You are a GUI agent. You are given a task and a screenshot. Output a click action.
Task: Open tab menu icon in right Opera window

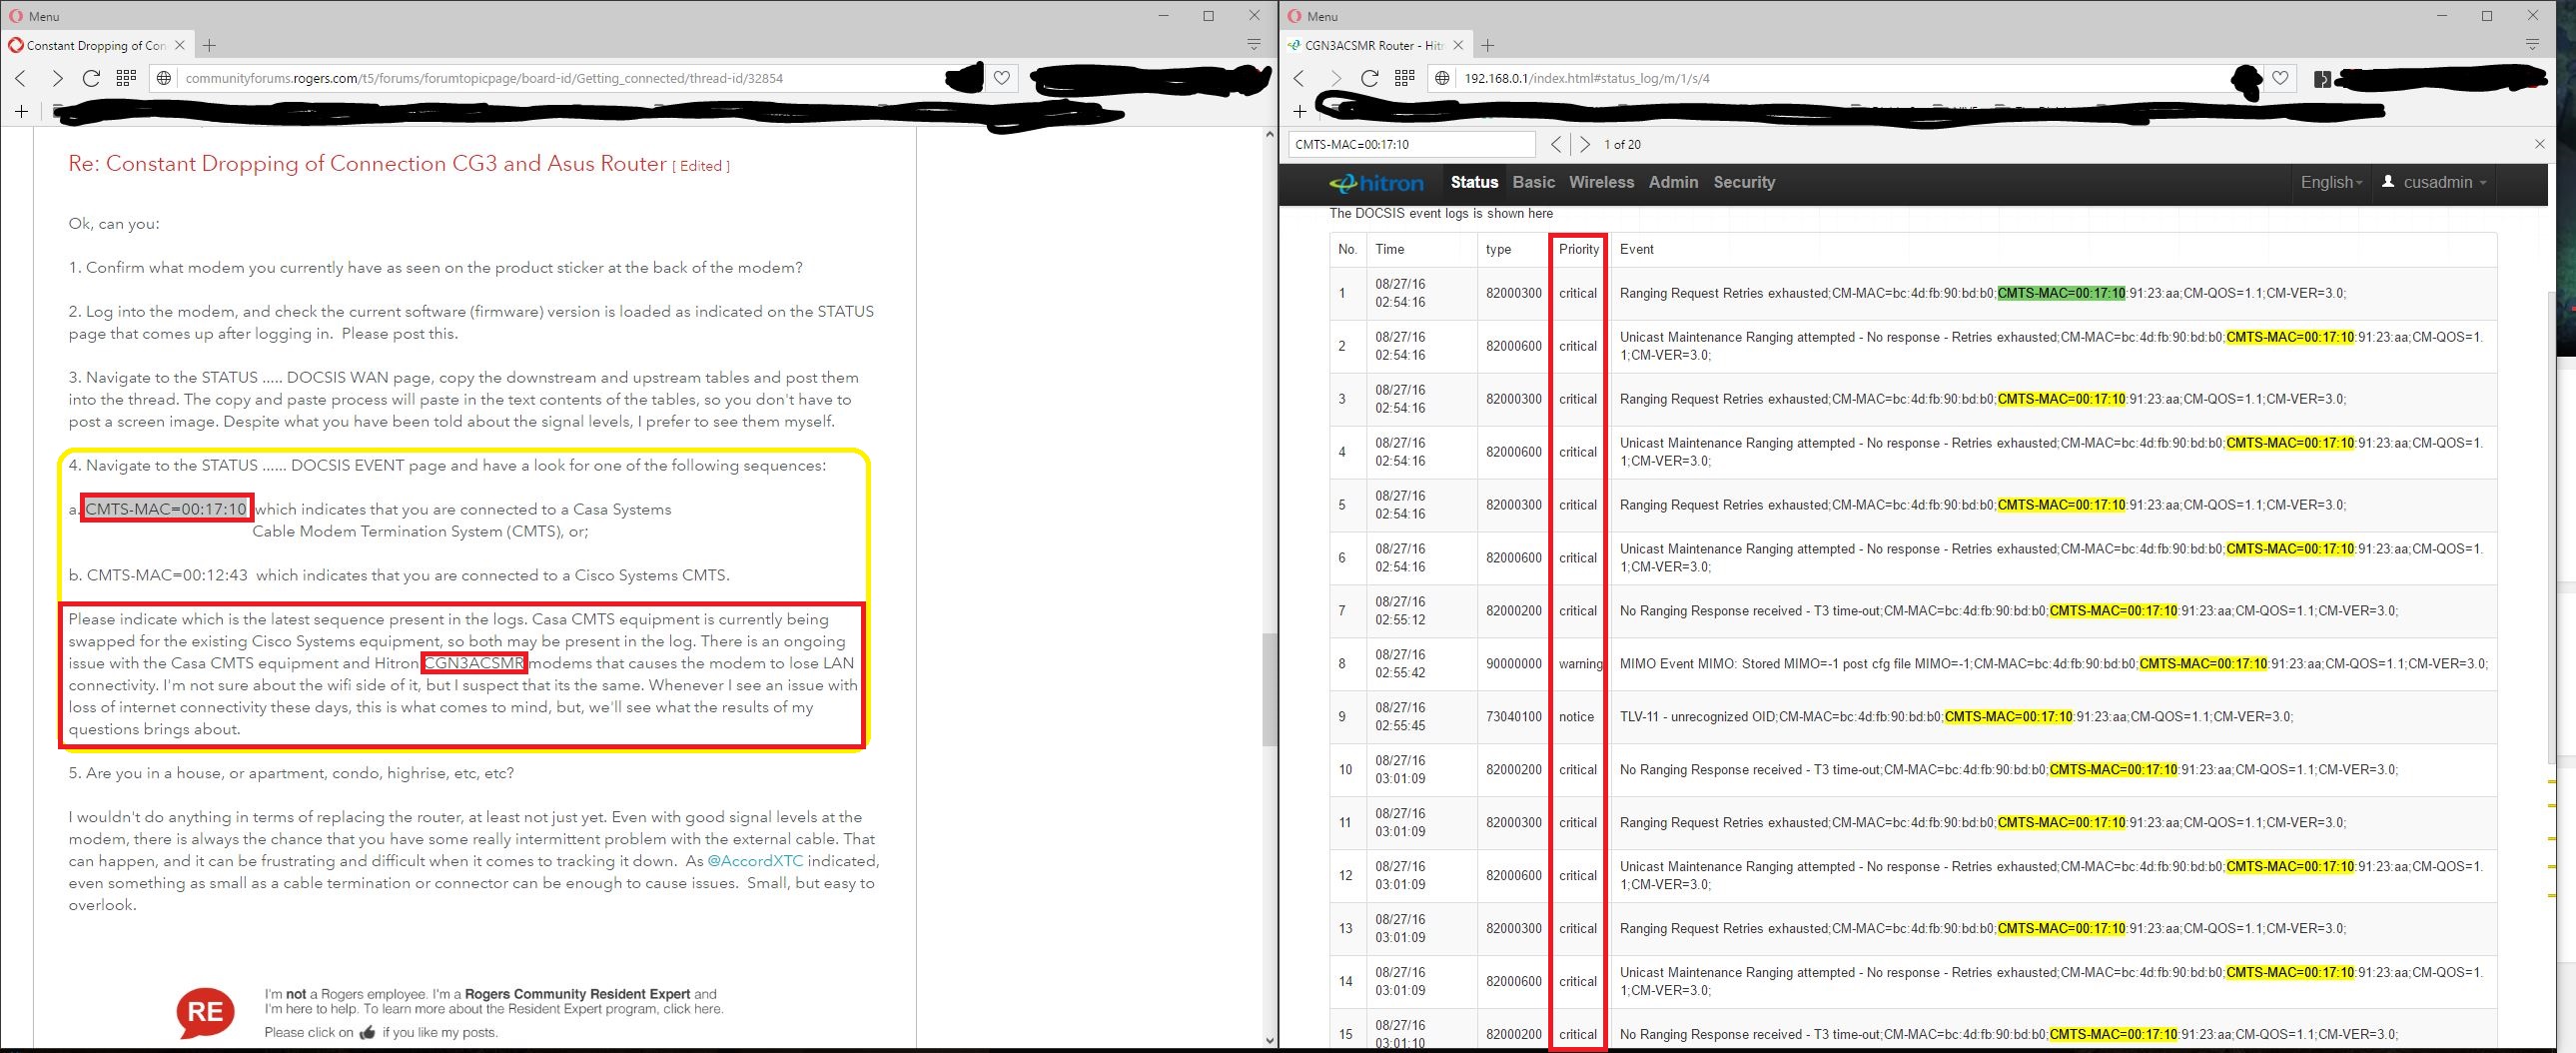2532,45
